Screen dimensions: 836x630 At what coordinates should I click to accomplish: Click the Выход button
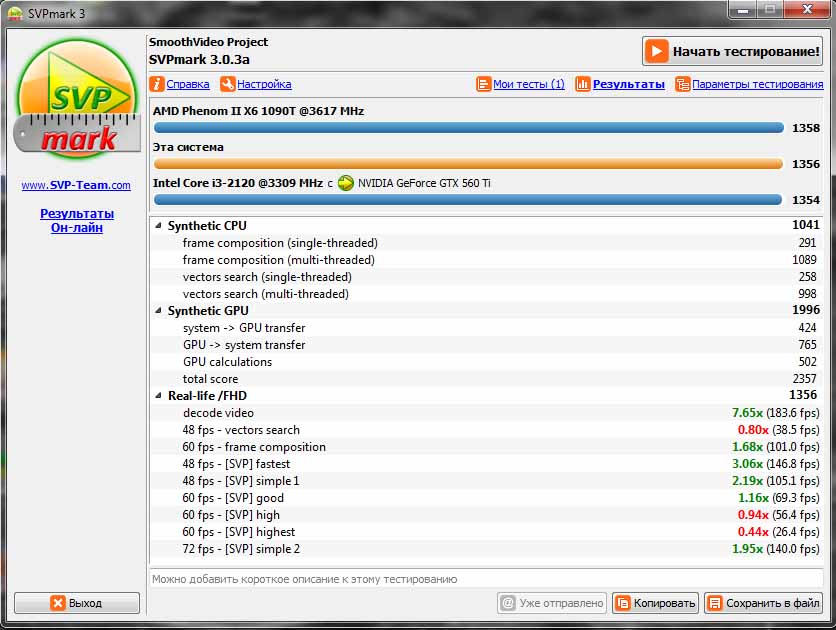click(x=77, y=603)
